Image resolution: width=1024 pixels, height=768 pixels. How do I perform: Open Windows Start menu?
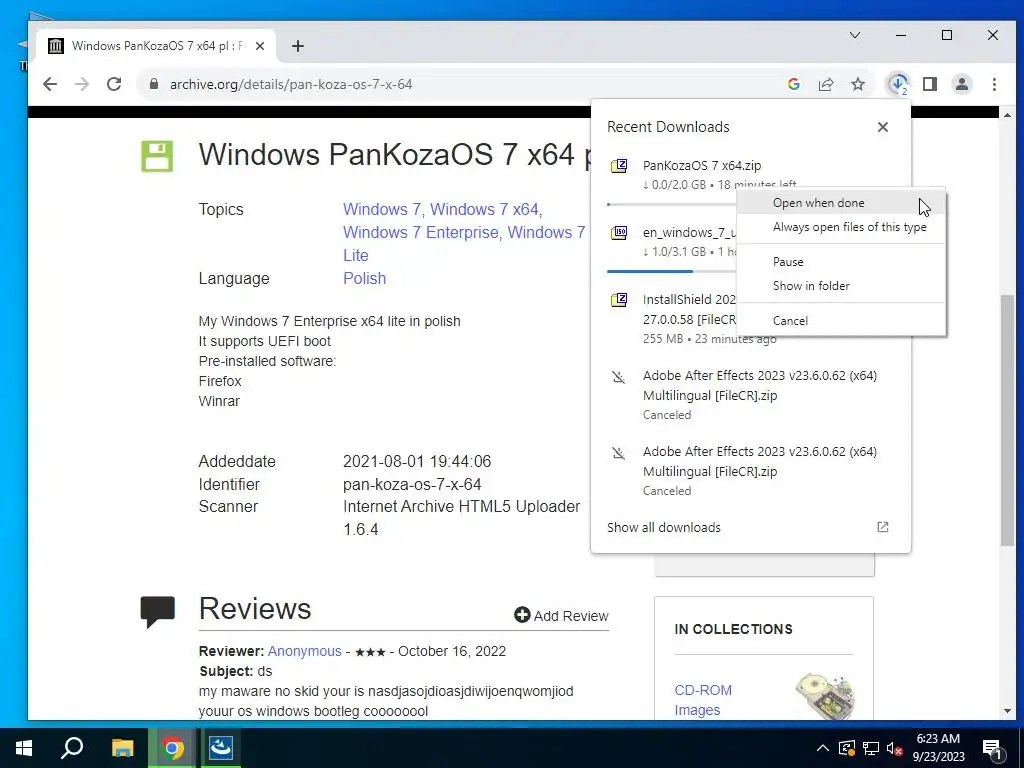tap(24, 748)
